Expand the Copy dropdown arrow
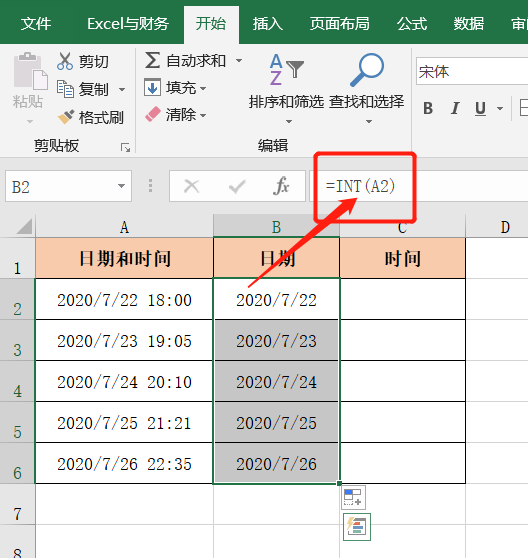The height and width of the screenshot is (558, 528). click(122, 89)
